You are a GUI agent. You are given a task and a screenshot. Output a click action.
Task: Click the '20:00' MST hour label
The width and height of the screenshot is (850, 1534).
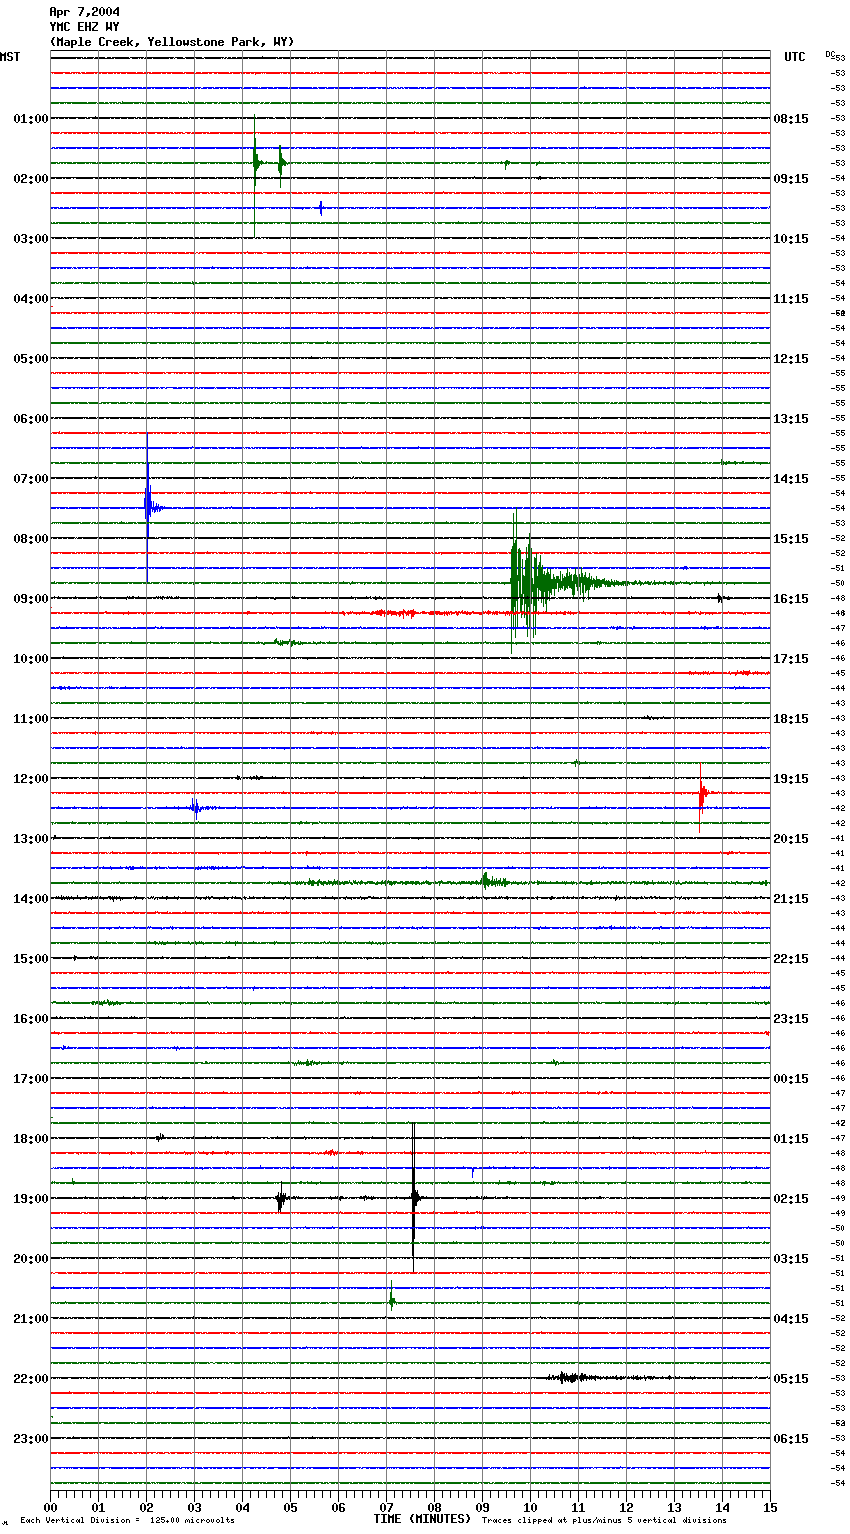(x=31, y=1259)
